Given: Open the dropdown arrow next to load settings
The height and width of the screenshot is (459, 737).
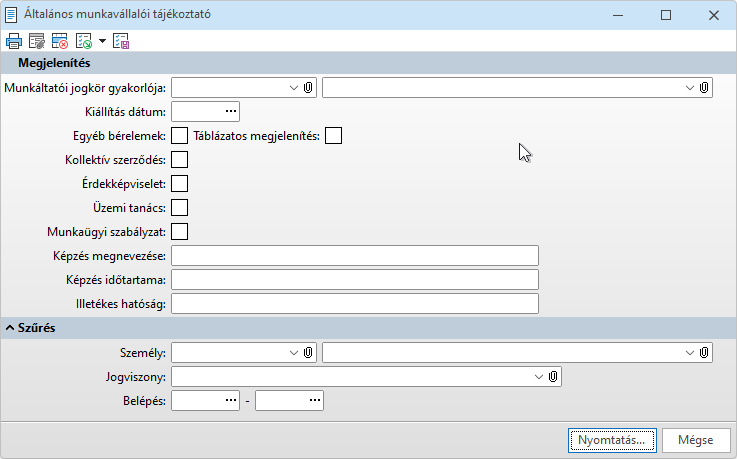Looking at the screenshot, I should point(102,42).
